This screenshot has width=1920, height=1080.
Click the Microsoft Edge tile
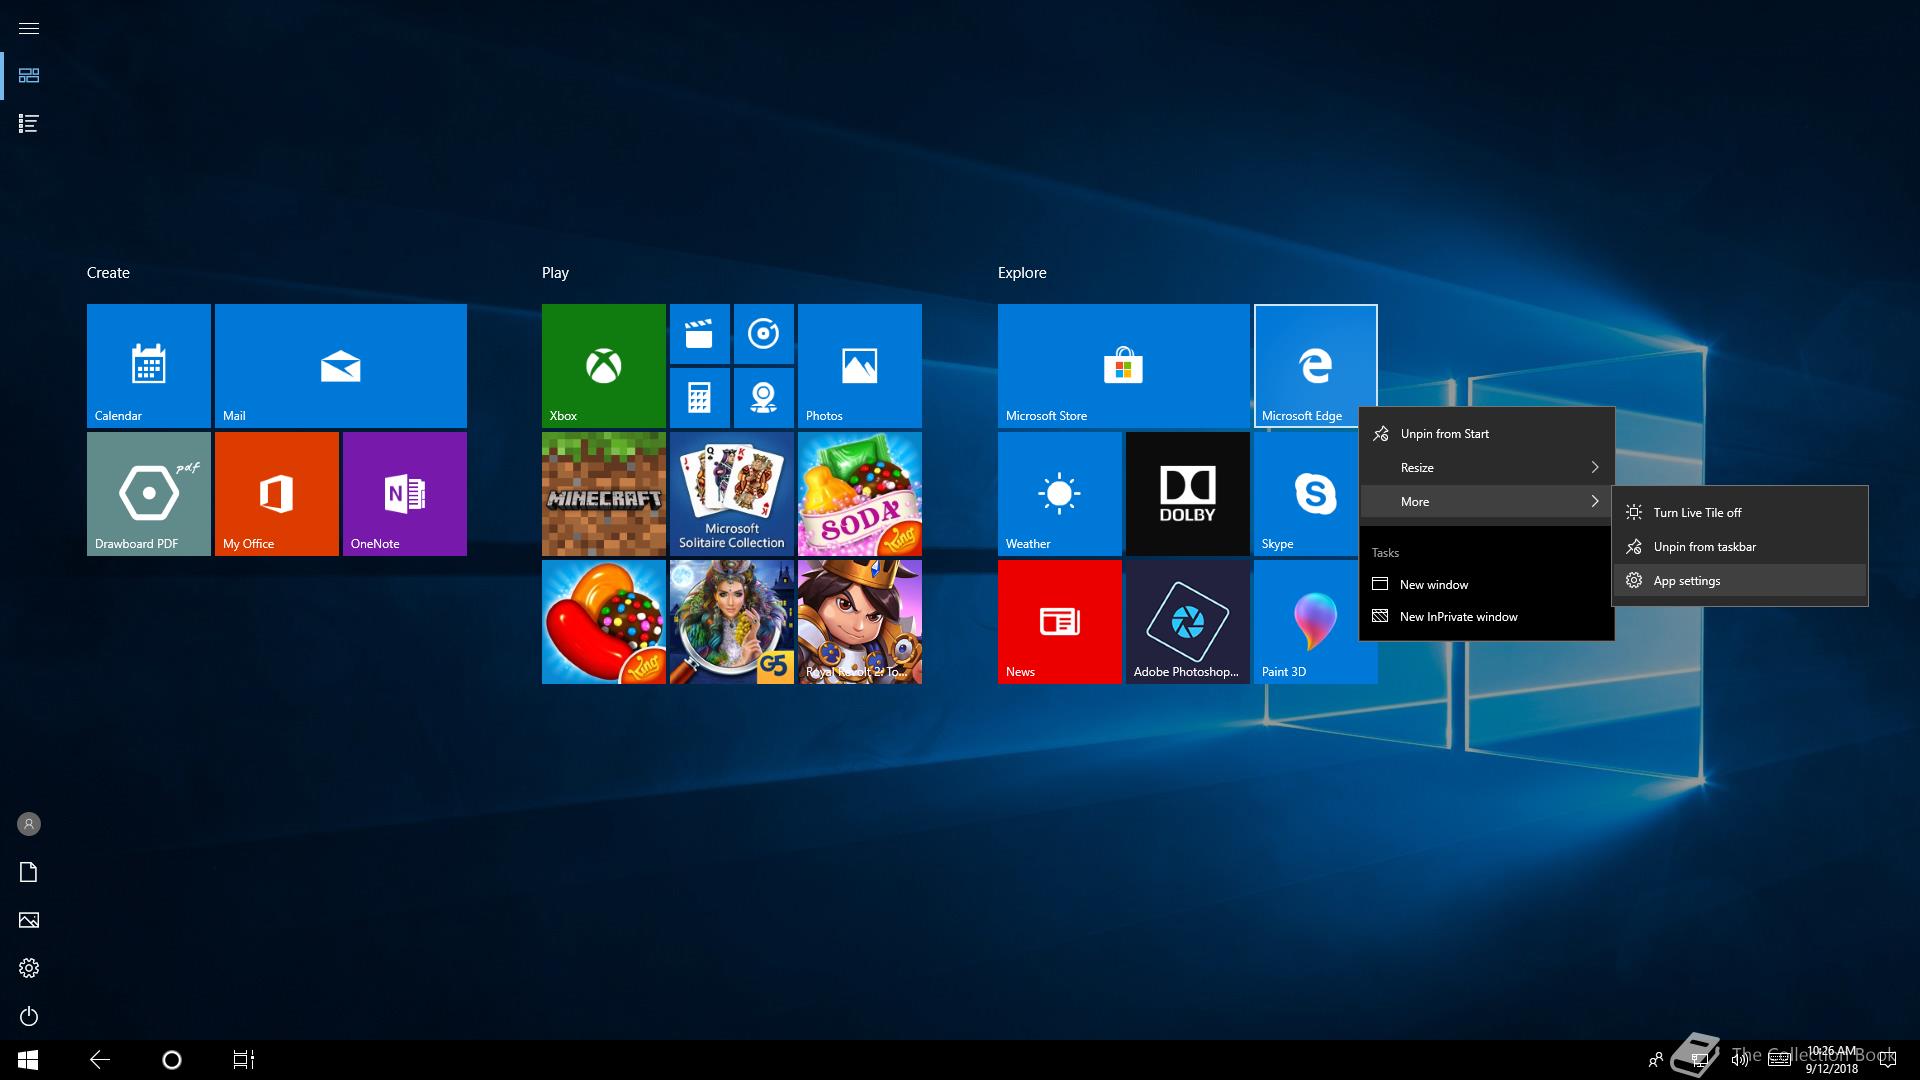pos(1316,366)
